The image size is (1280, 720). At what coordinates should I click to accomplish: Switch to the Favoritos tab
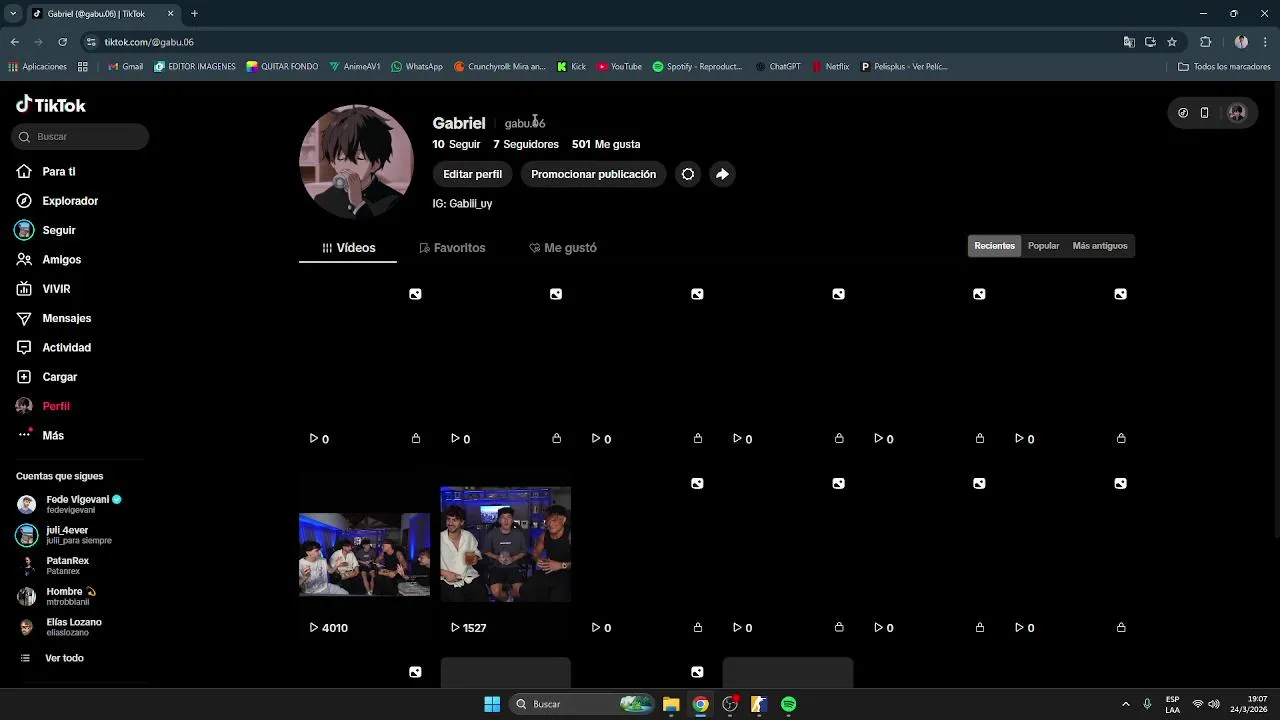click(452, 248)
